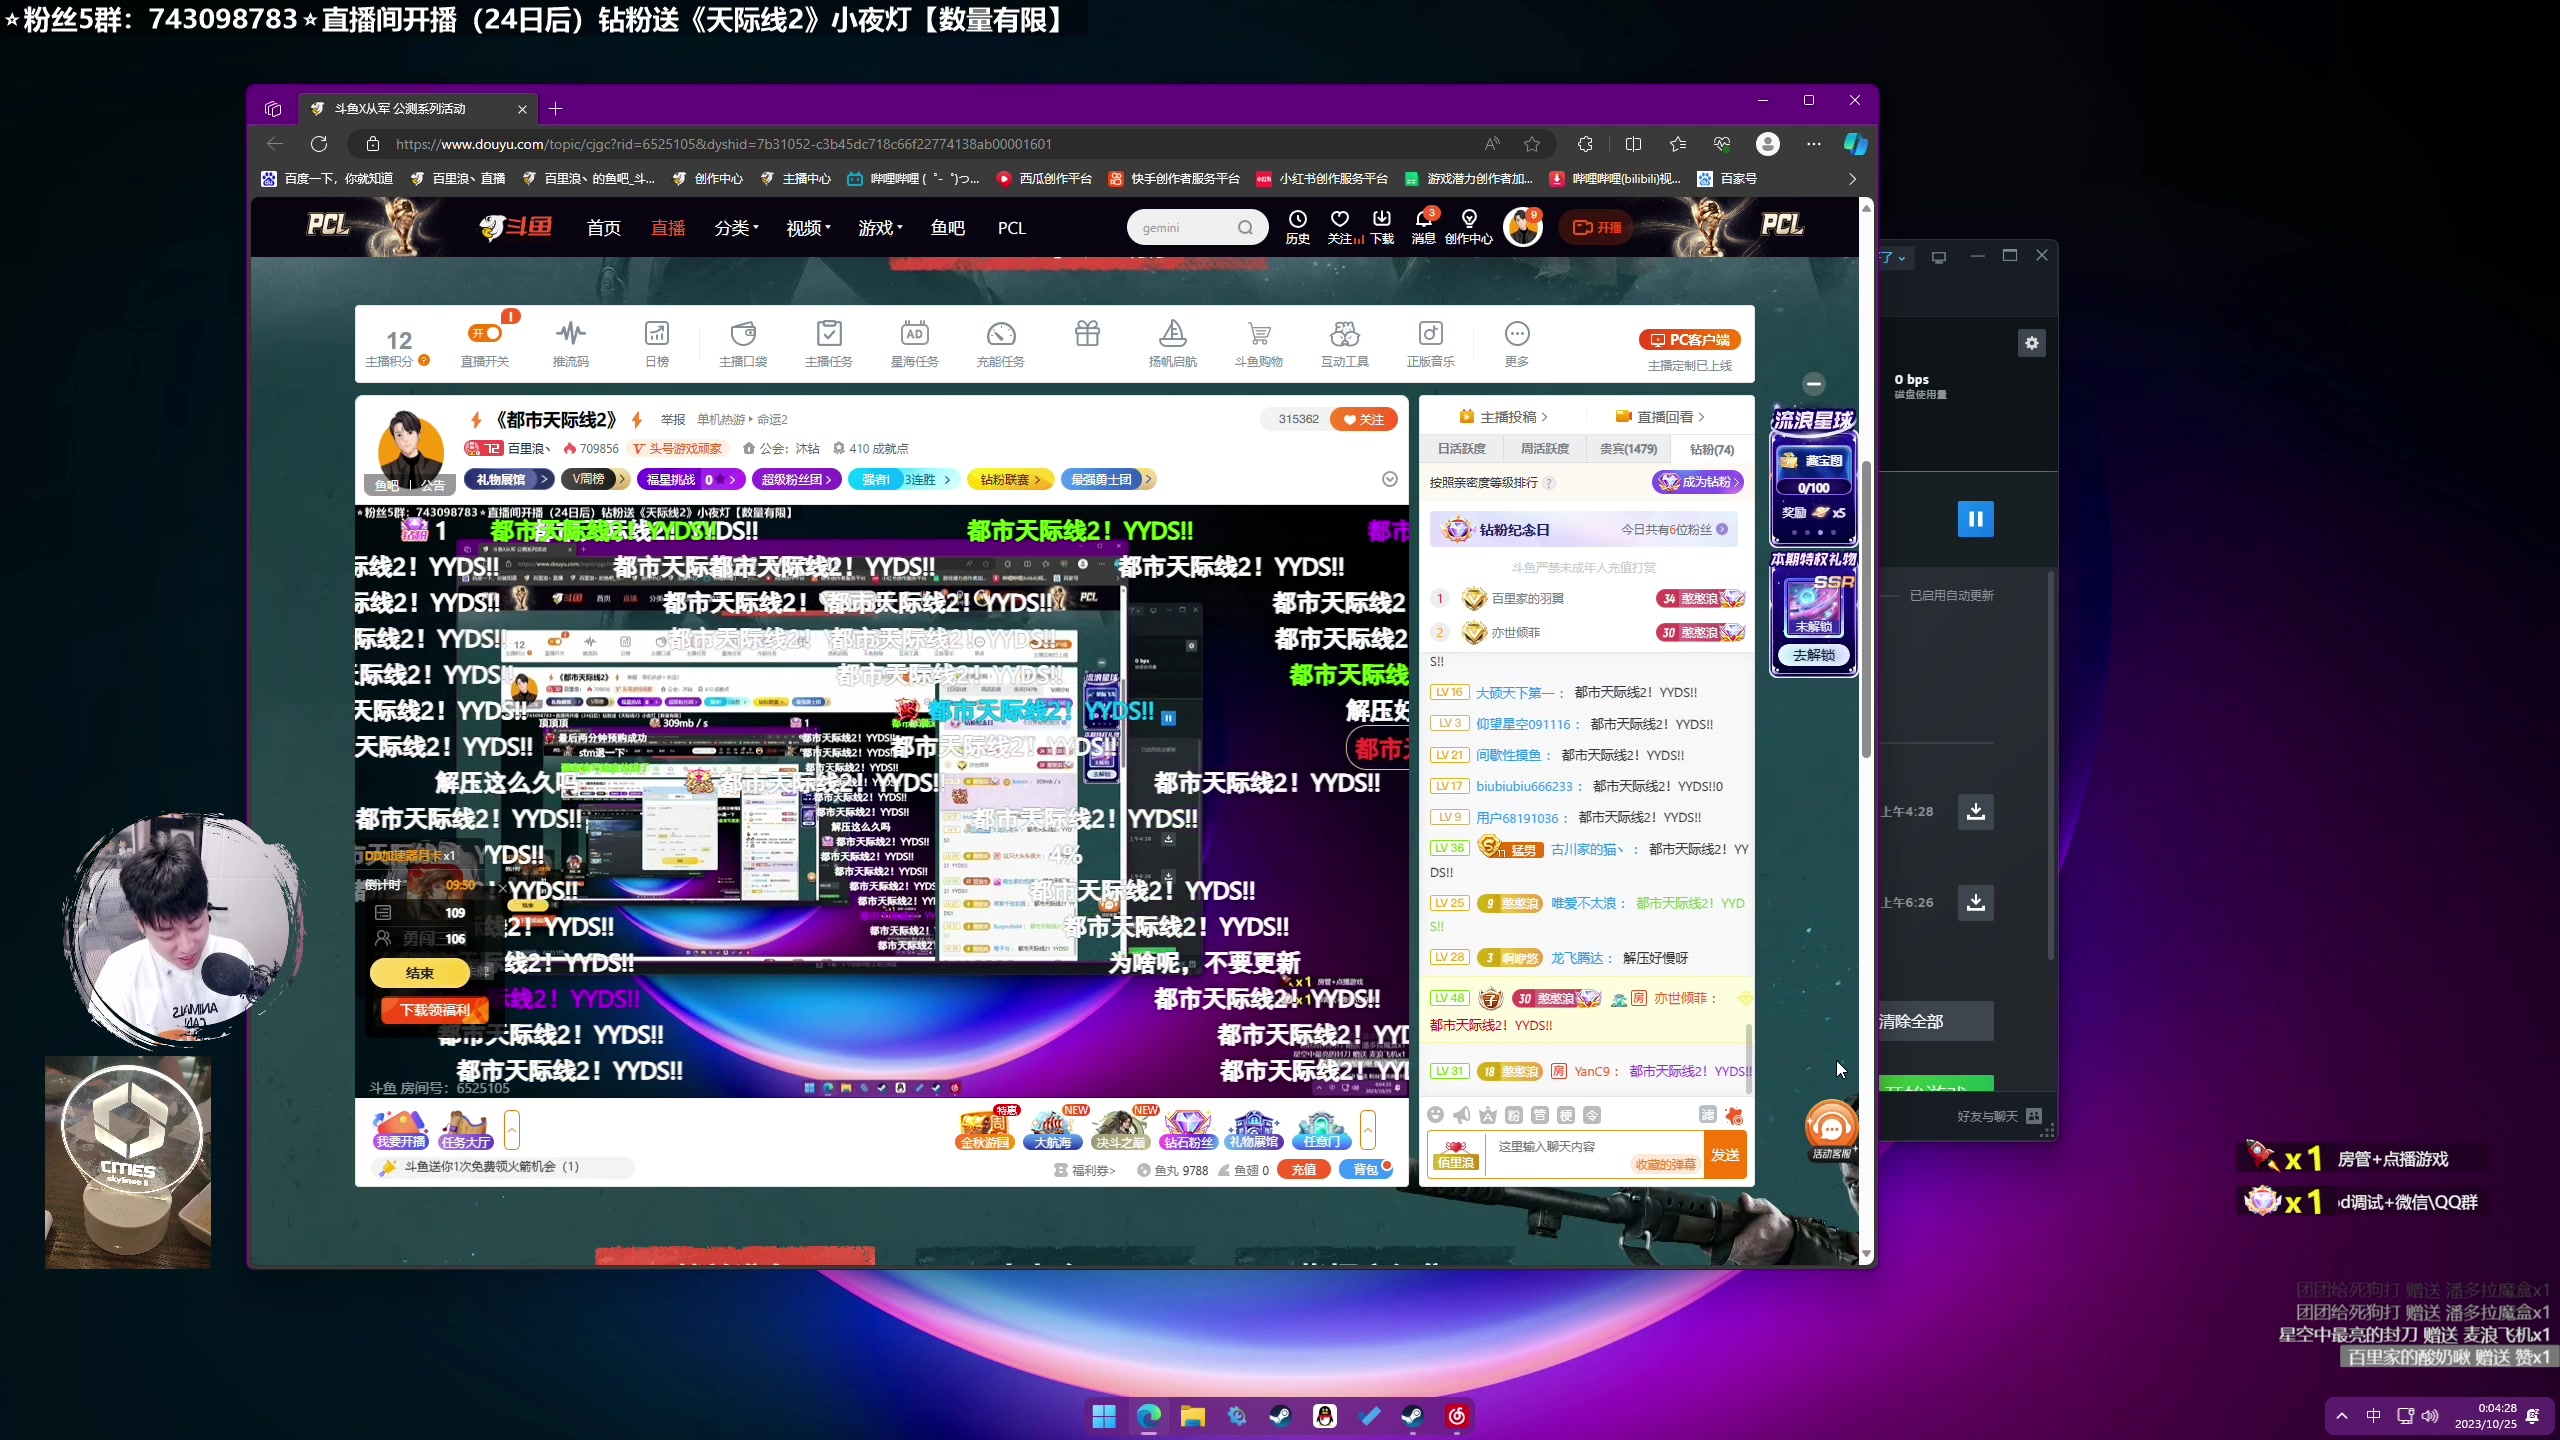The height and width of the screenshot is (1440, 2560).
Task: Open the 福星挑战 badge
Action: tap(690, 479)
